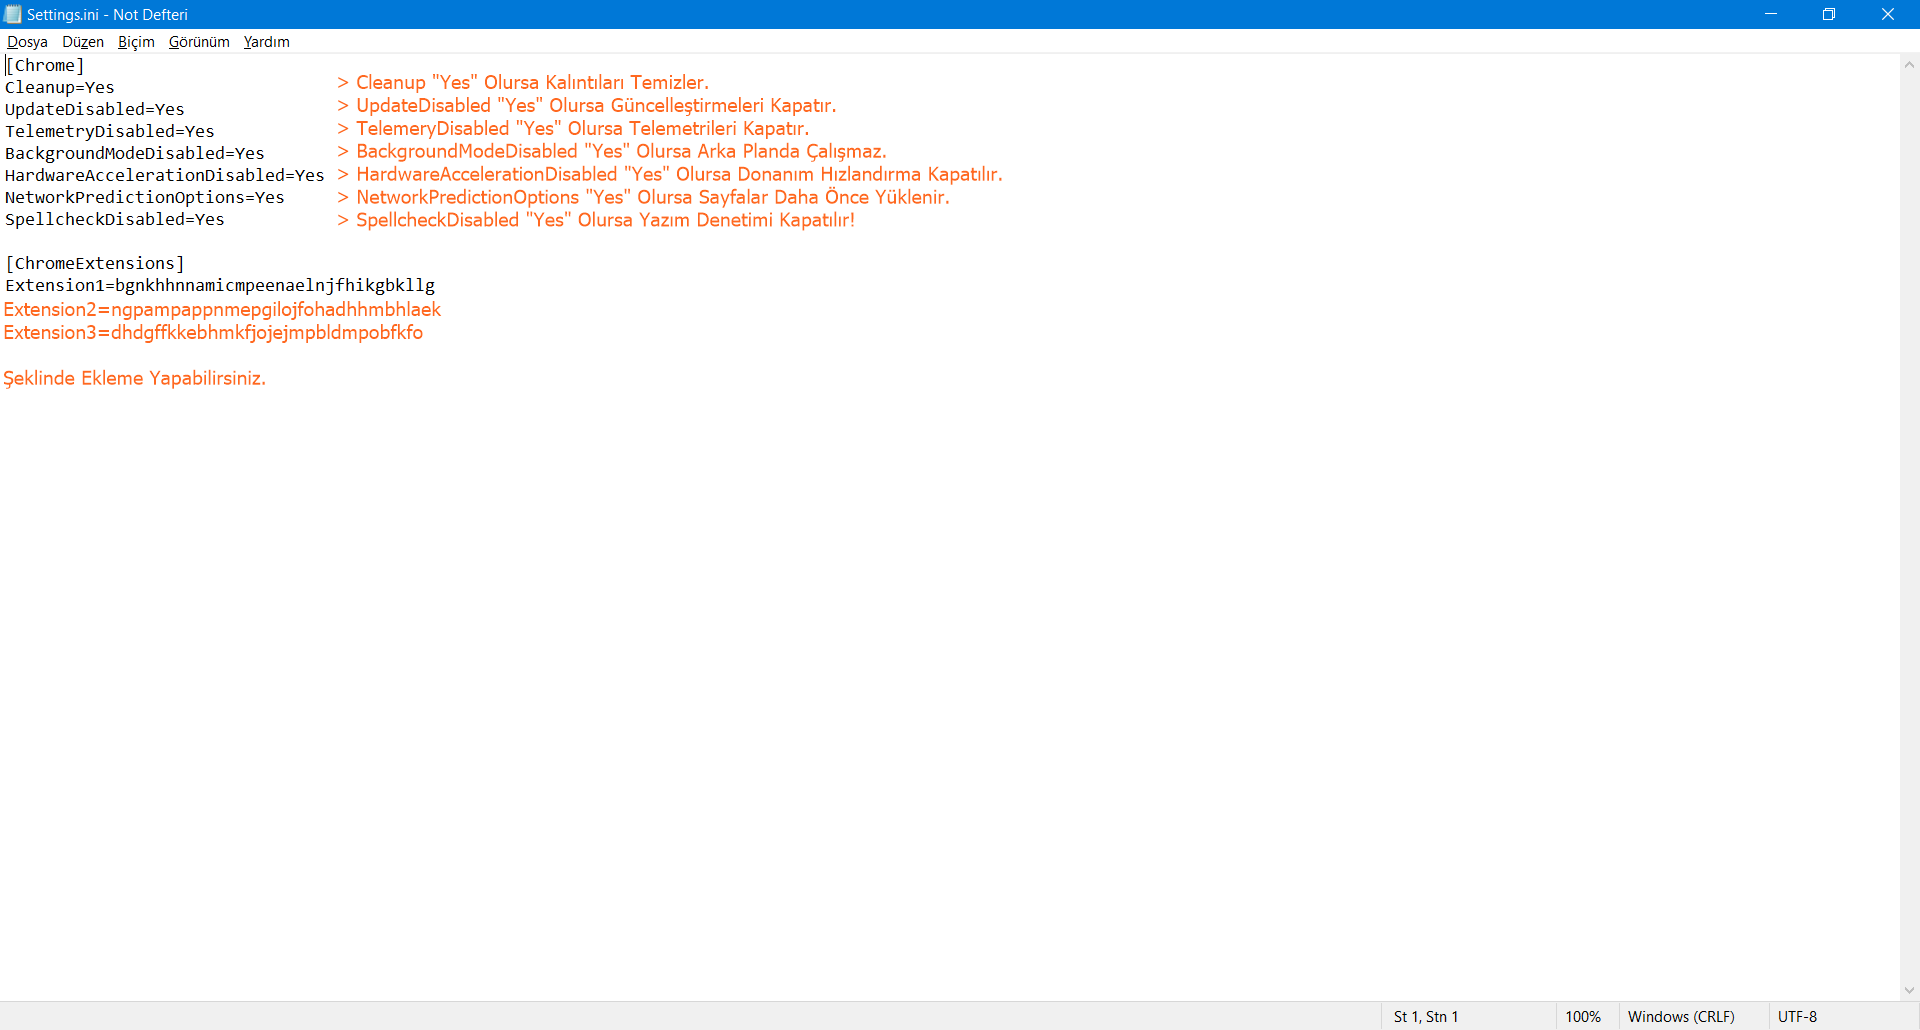The image size is (1920, 1030).
Task: Click the 'Şeklinde Ekleme Yapabilirsiniz.' note
Action: (x=134, y=378)
